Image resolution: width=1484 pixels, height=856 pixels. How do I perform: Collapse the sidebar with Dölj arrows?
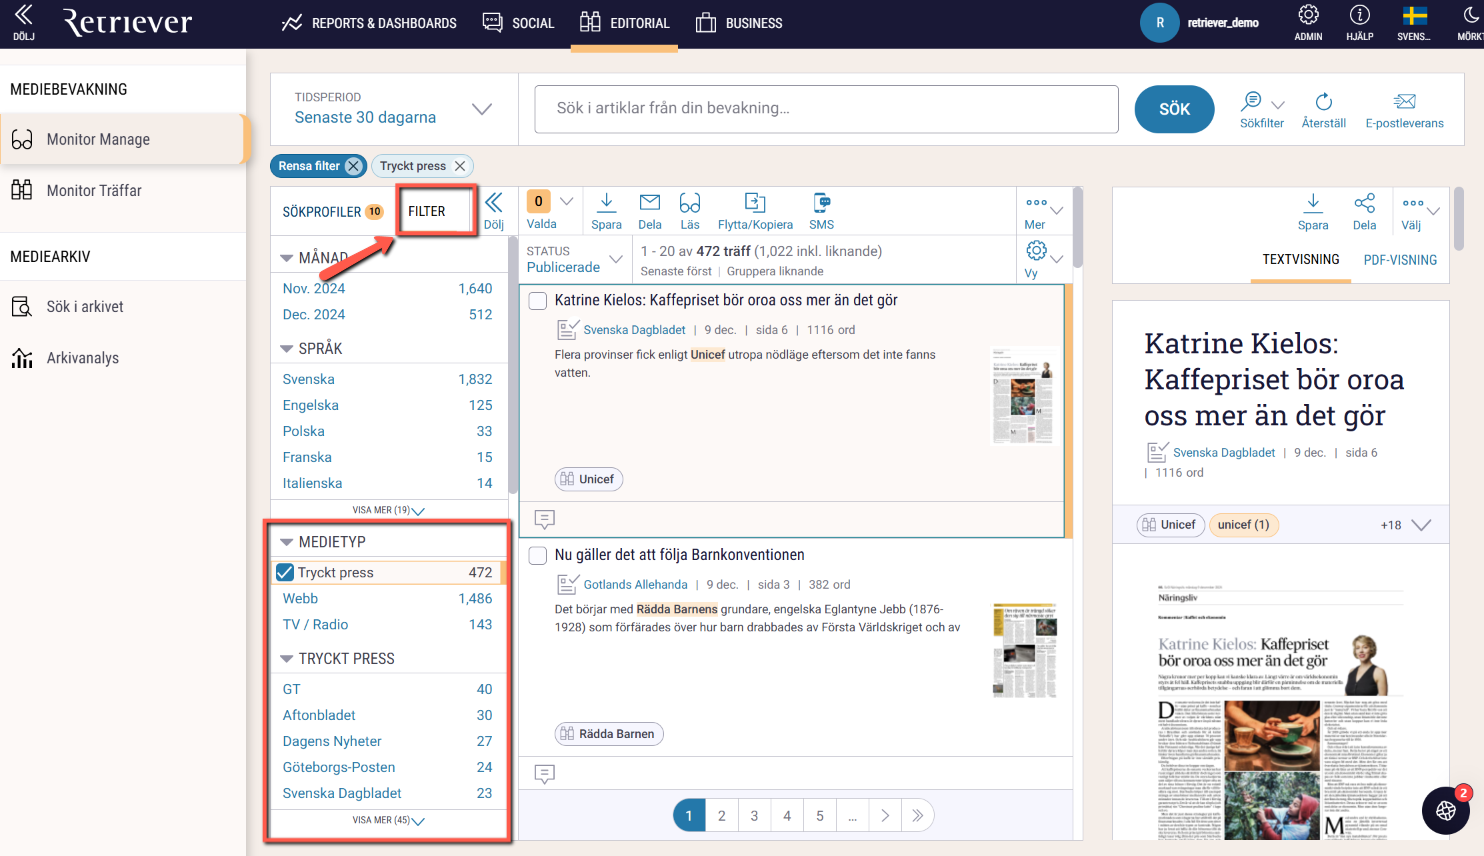pyautogui.click(x=23, y=22)
